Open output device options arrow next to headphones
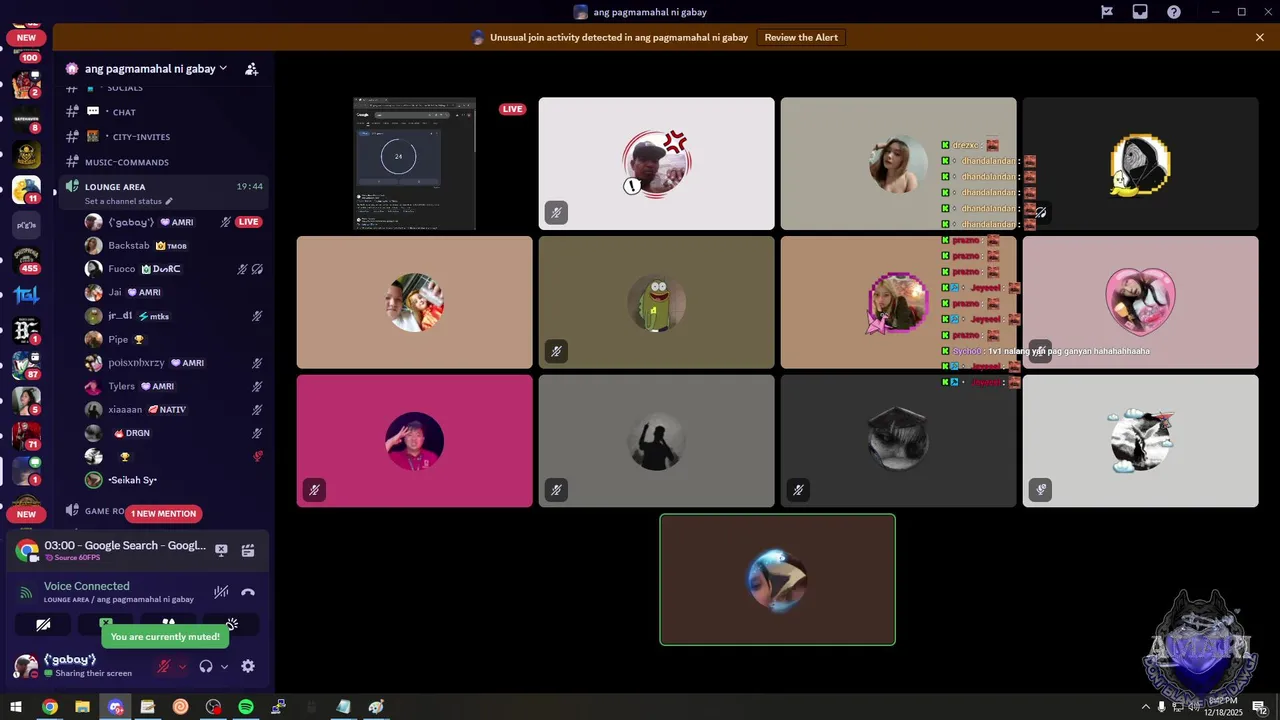The height and width of the screenshot is (720, 1280). click(x=224, y=666)
